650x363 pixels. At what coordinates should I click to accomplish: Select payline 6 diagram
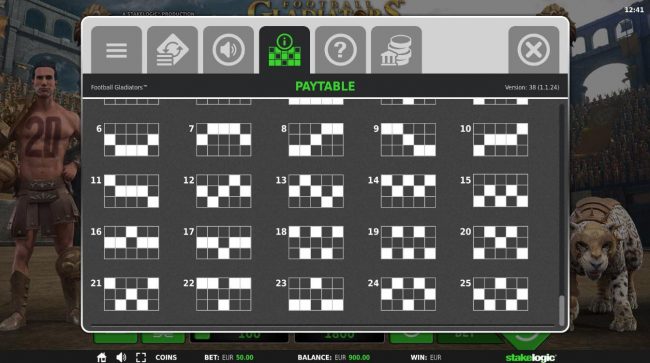pyautogui.click(x=131, y=140)
